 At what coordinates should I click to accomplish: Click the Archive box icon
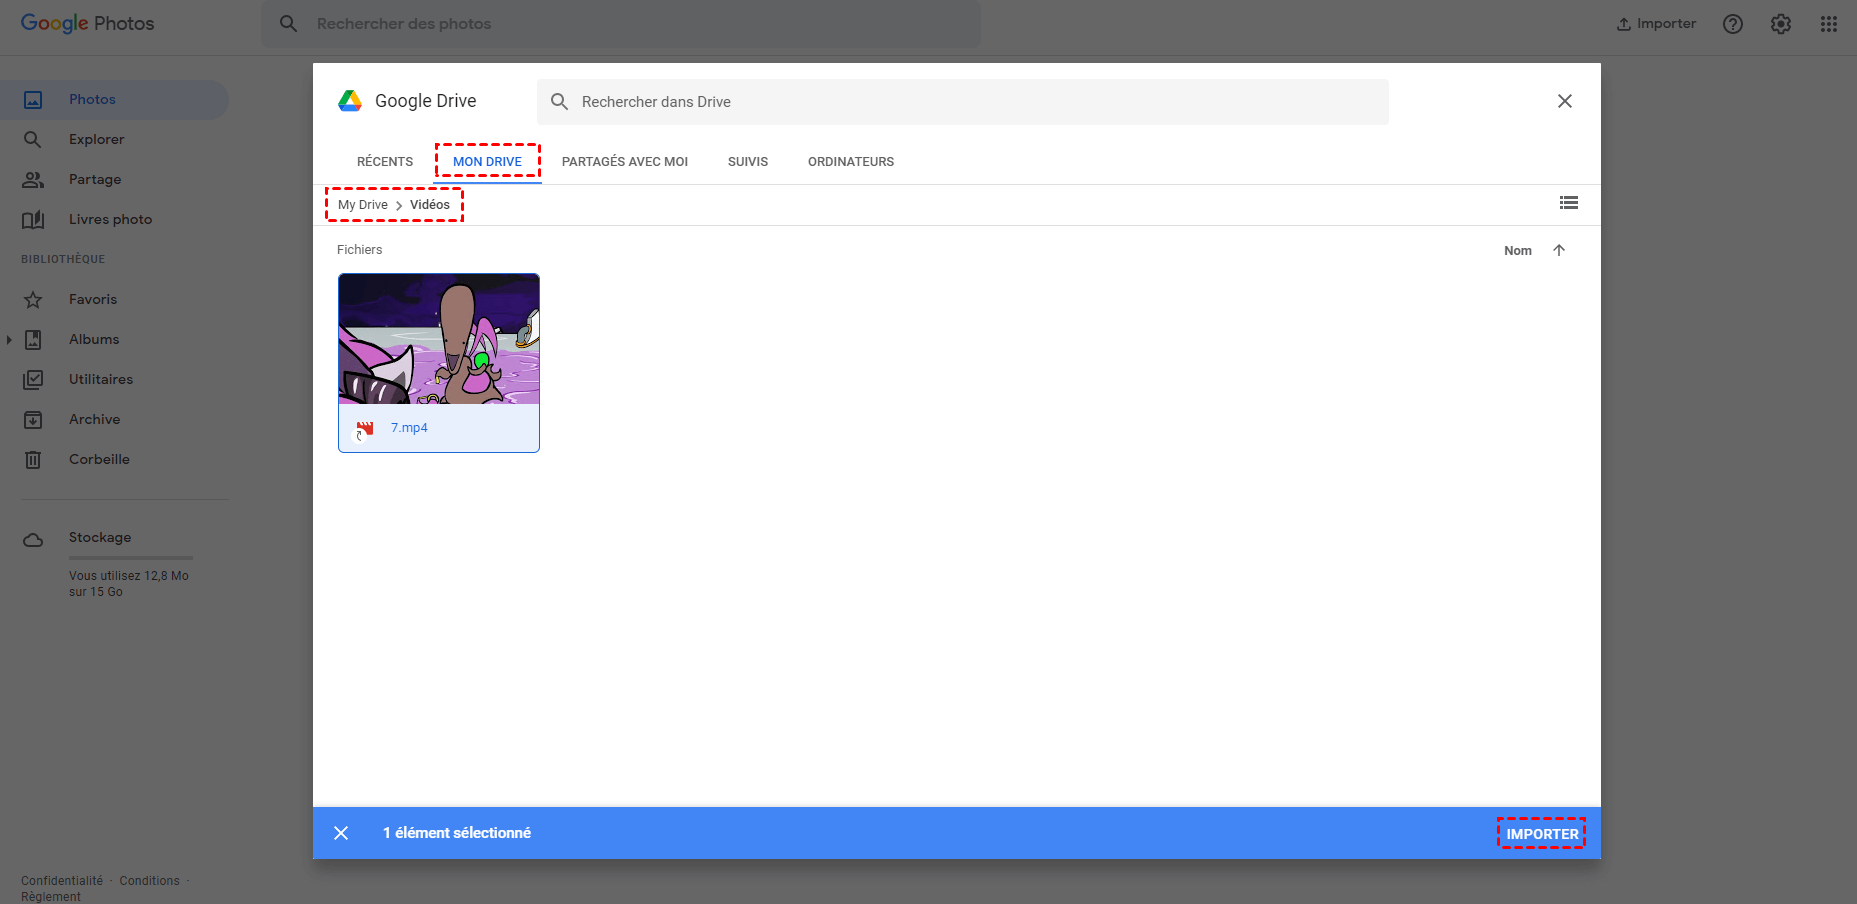pos(33,420)
